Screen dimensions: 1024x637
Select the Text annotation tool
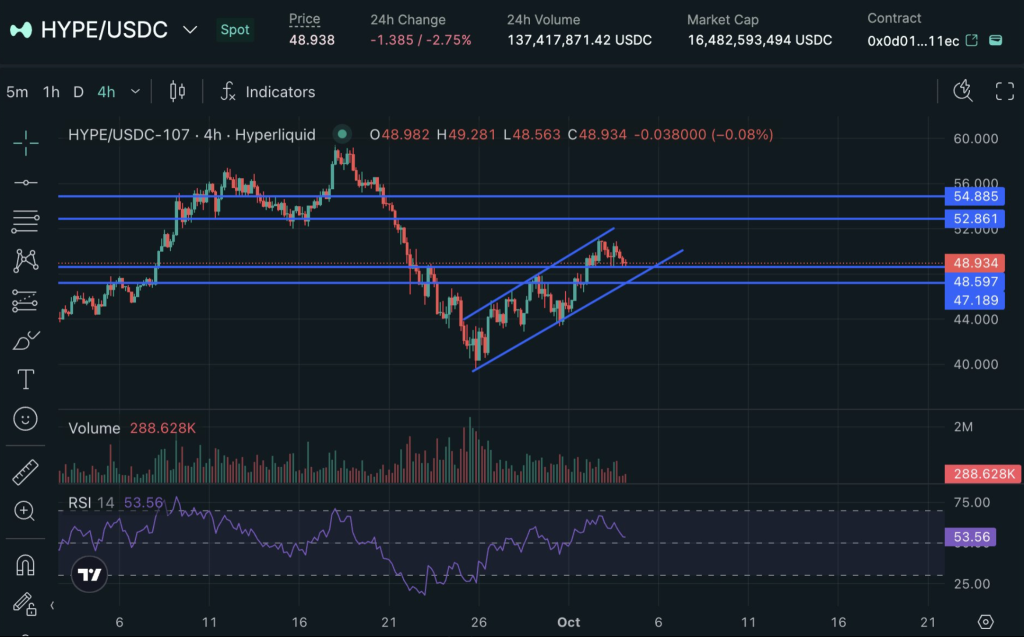tap(25, 380)
